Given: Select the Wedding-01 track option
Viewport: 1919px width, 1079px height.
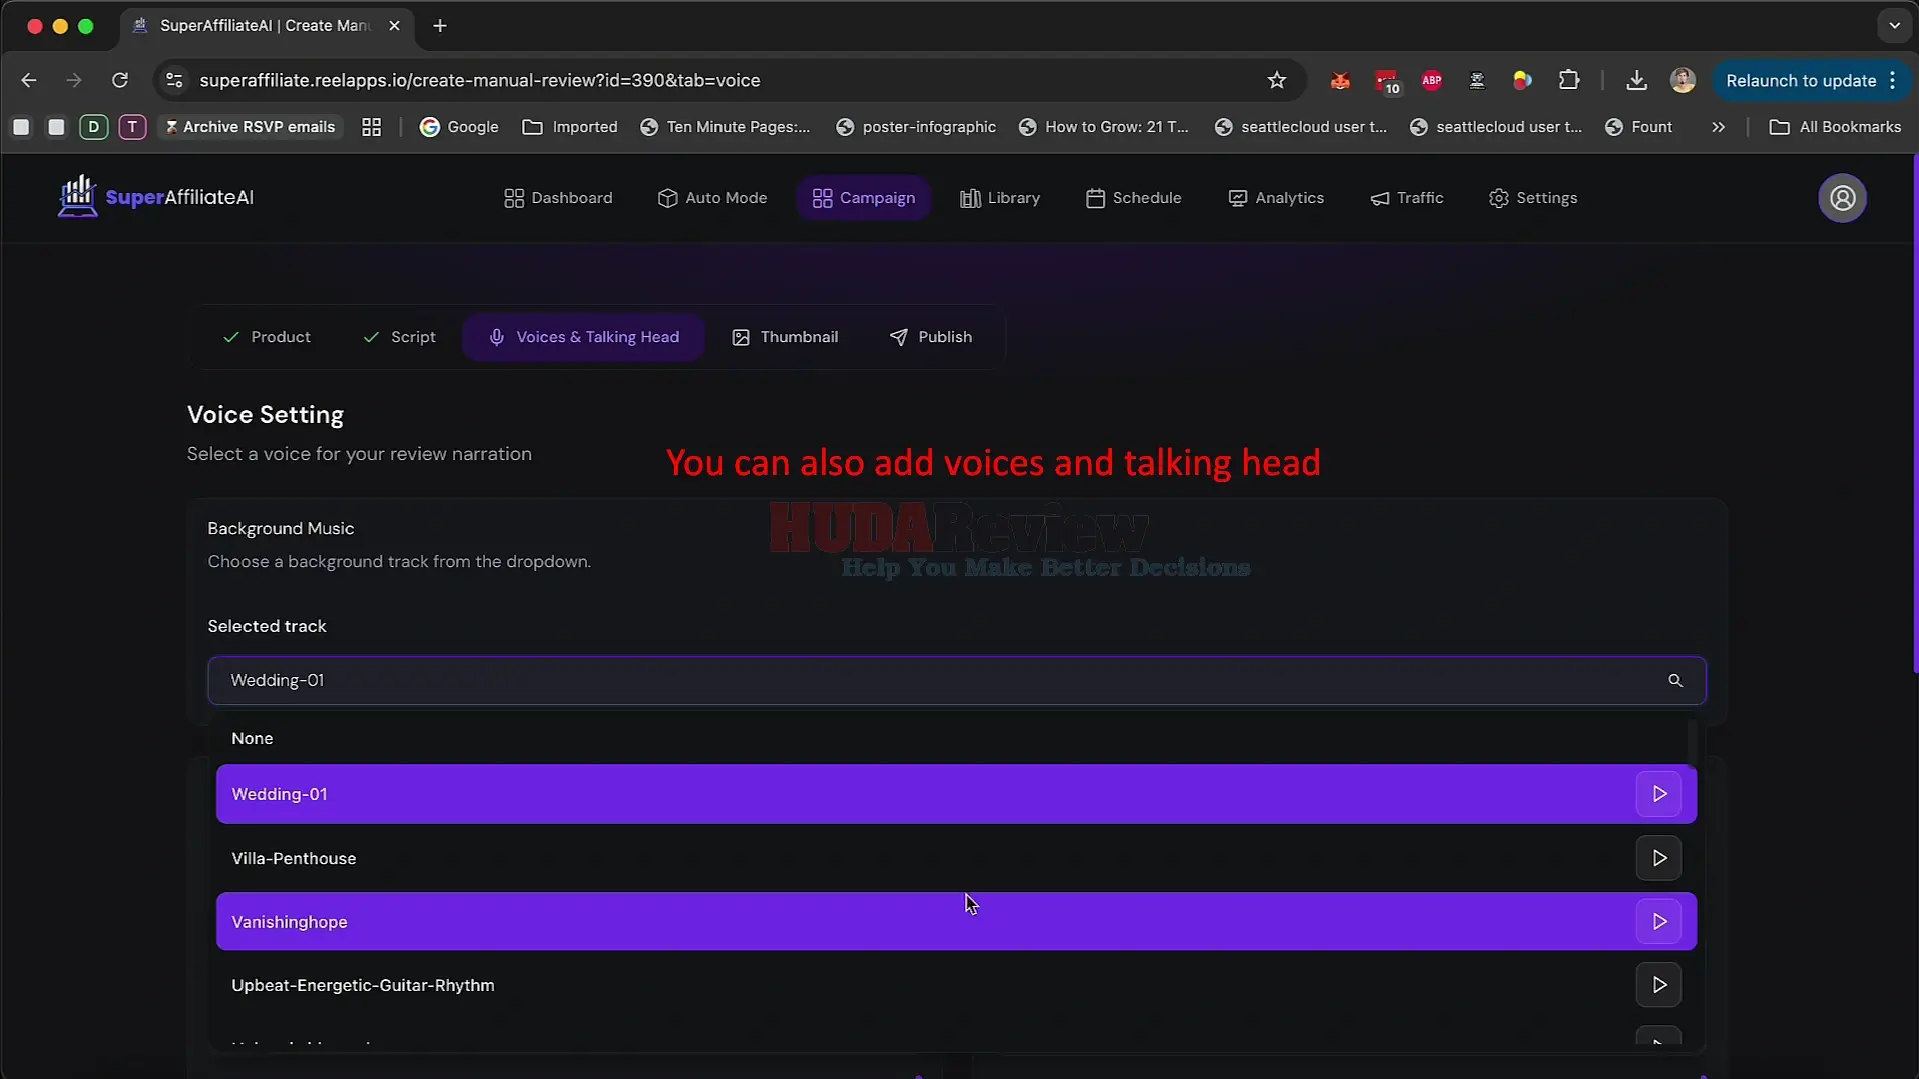Looking at the screenshot, I should coord(956,794).
